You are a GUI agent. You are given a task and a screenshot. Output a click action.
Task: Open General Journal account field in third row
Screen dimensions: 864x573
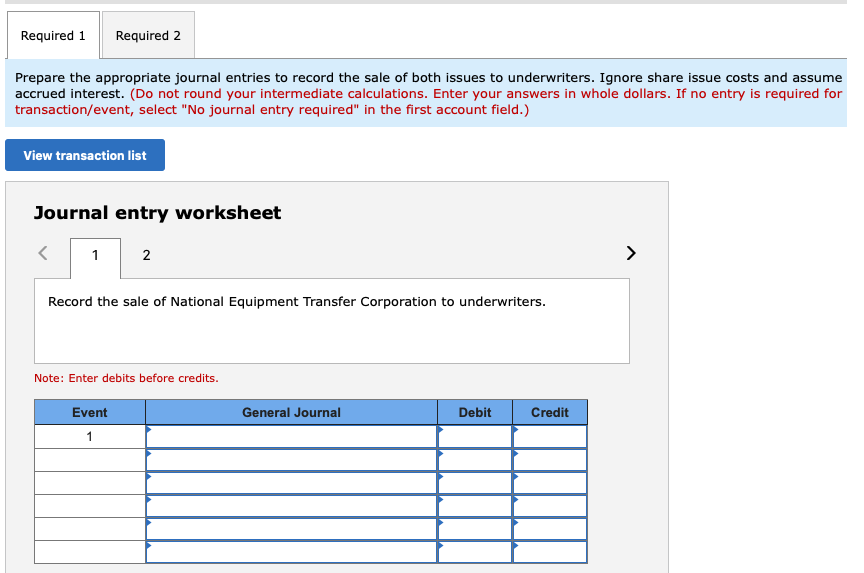tap(291, 483)
